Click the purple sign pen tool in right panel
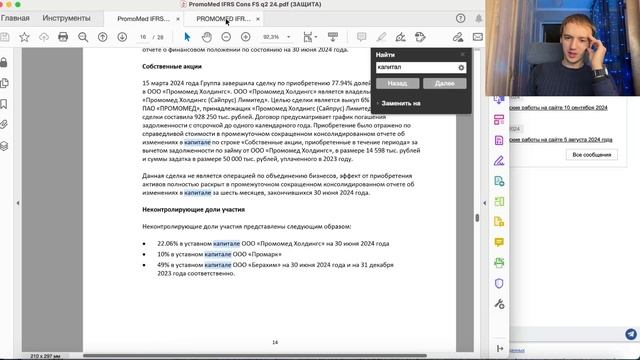 click(x=499, y=161)
